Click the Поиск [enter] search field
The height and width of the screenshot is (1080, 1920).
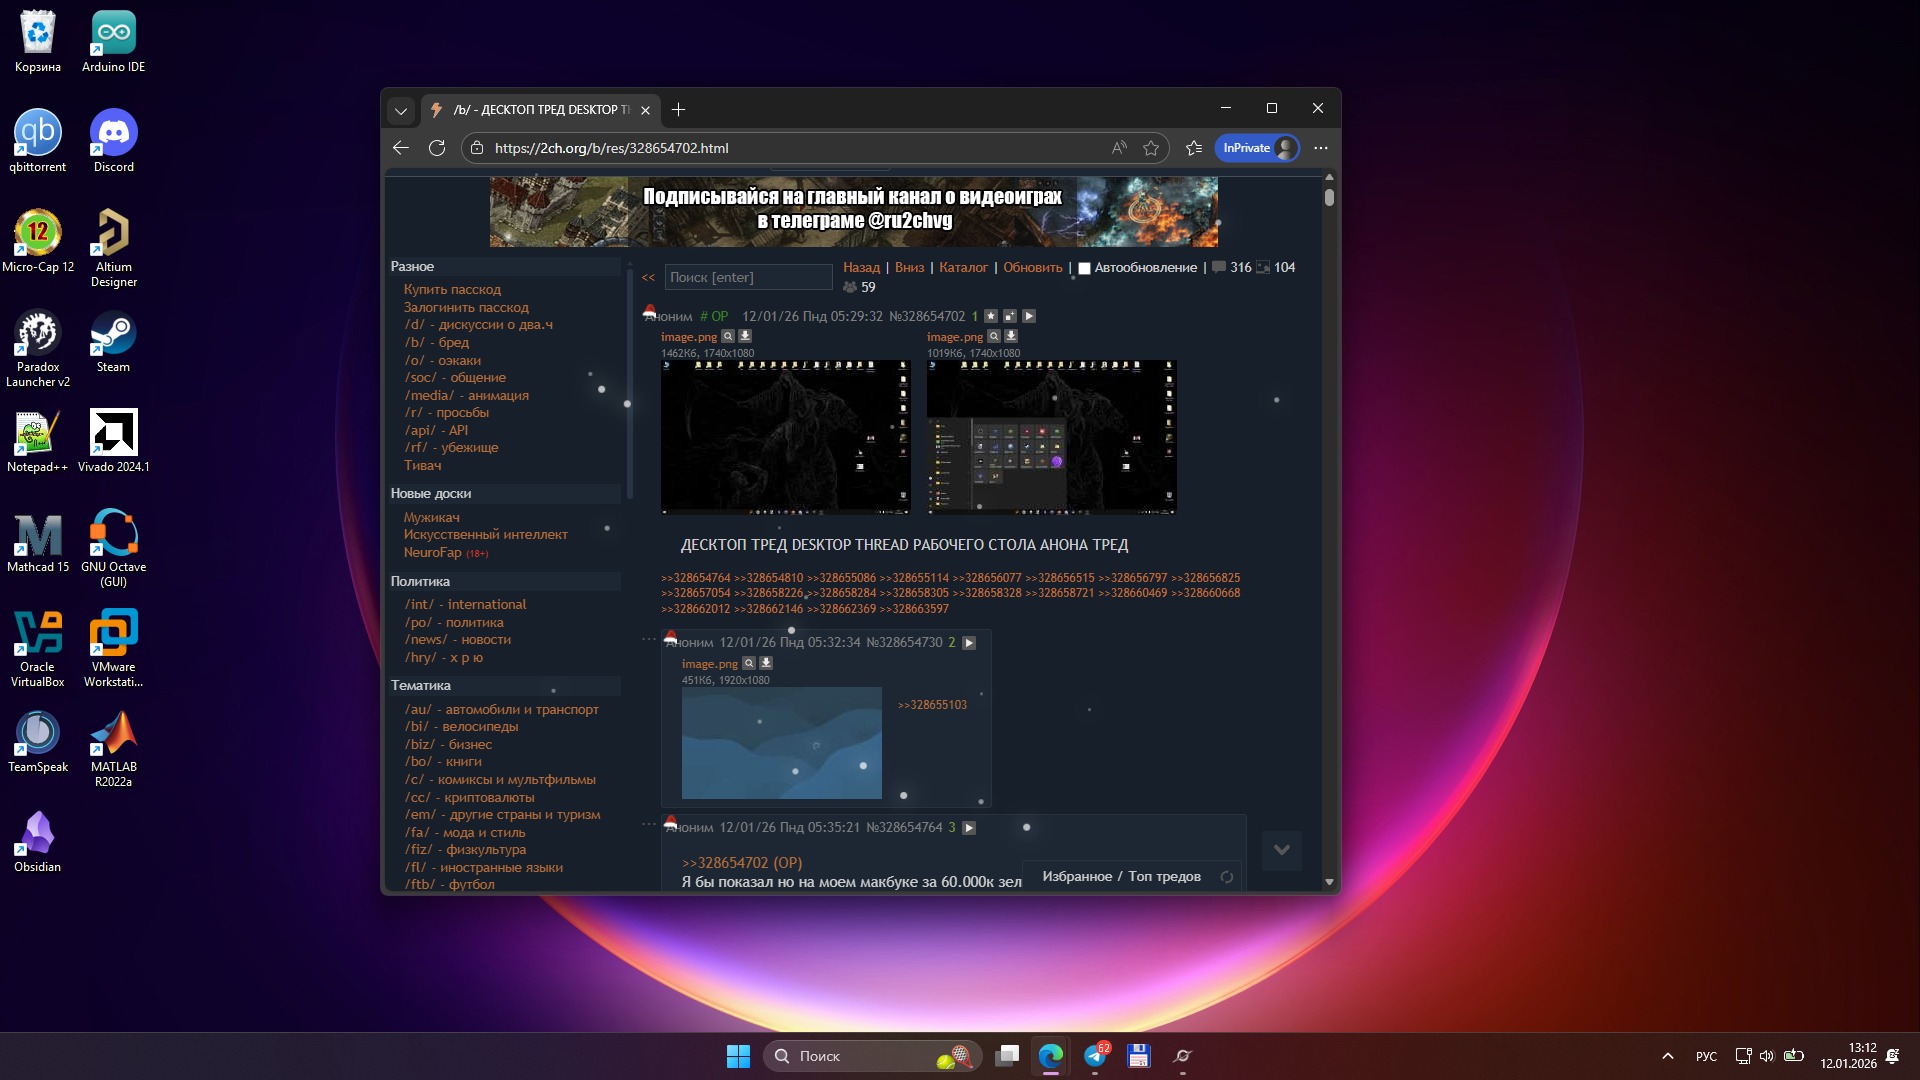(748, 278)
